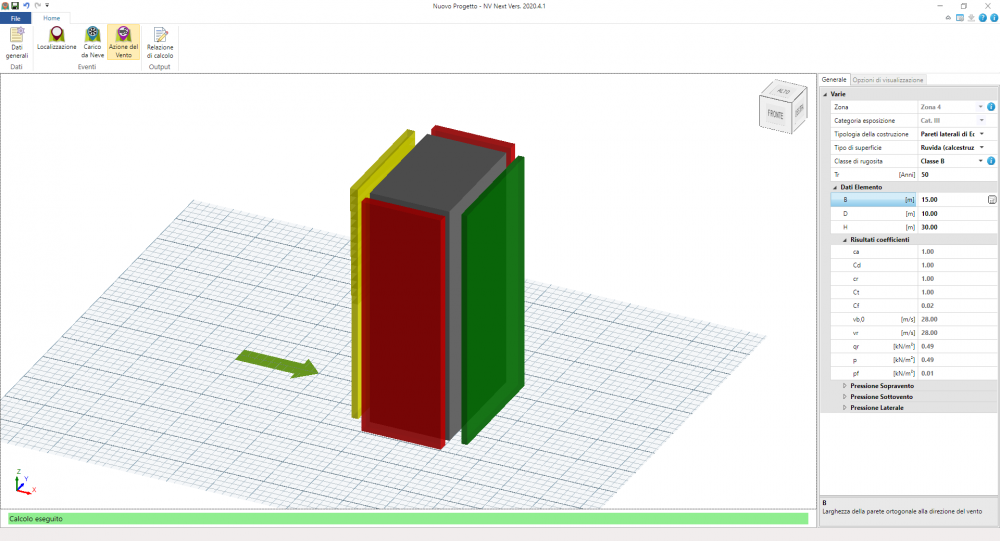Open the Categoria esposizione dropdown

pos(982,120)
